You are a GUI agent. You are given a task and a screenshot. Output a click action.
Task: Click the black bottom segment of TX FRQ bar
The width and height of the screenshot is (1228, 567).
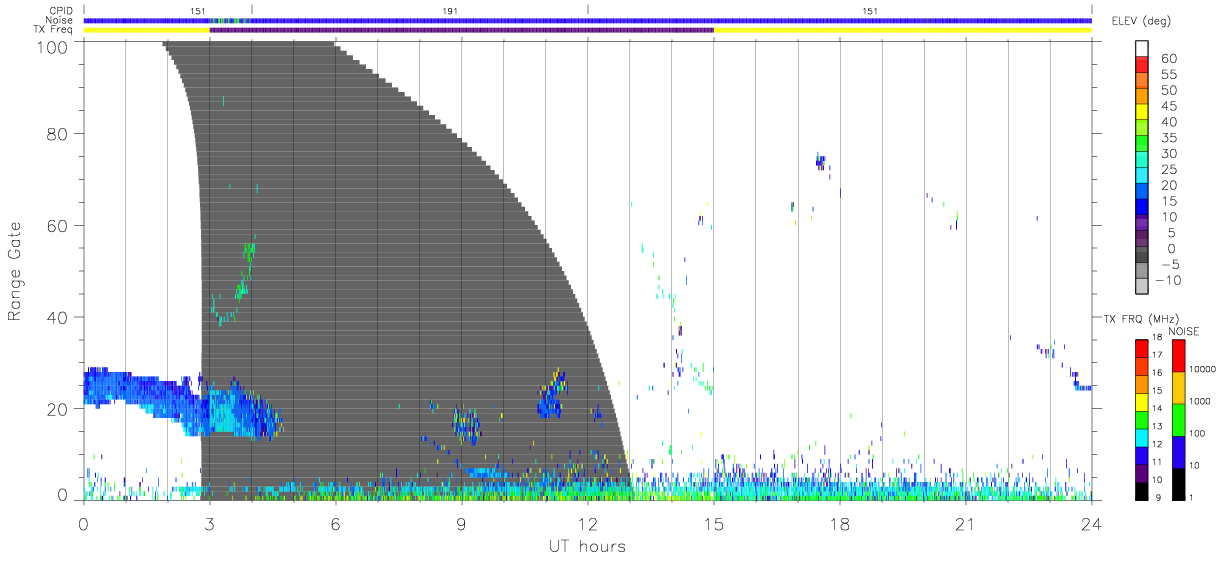1142,491
